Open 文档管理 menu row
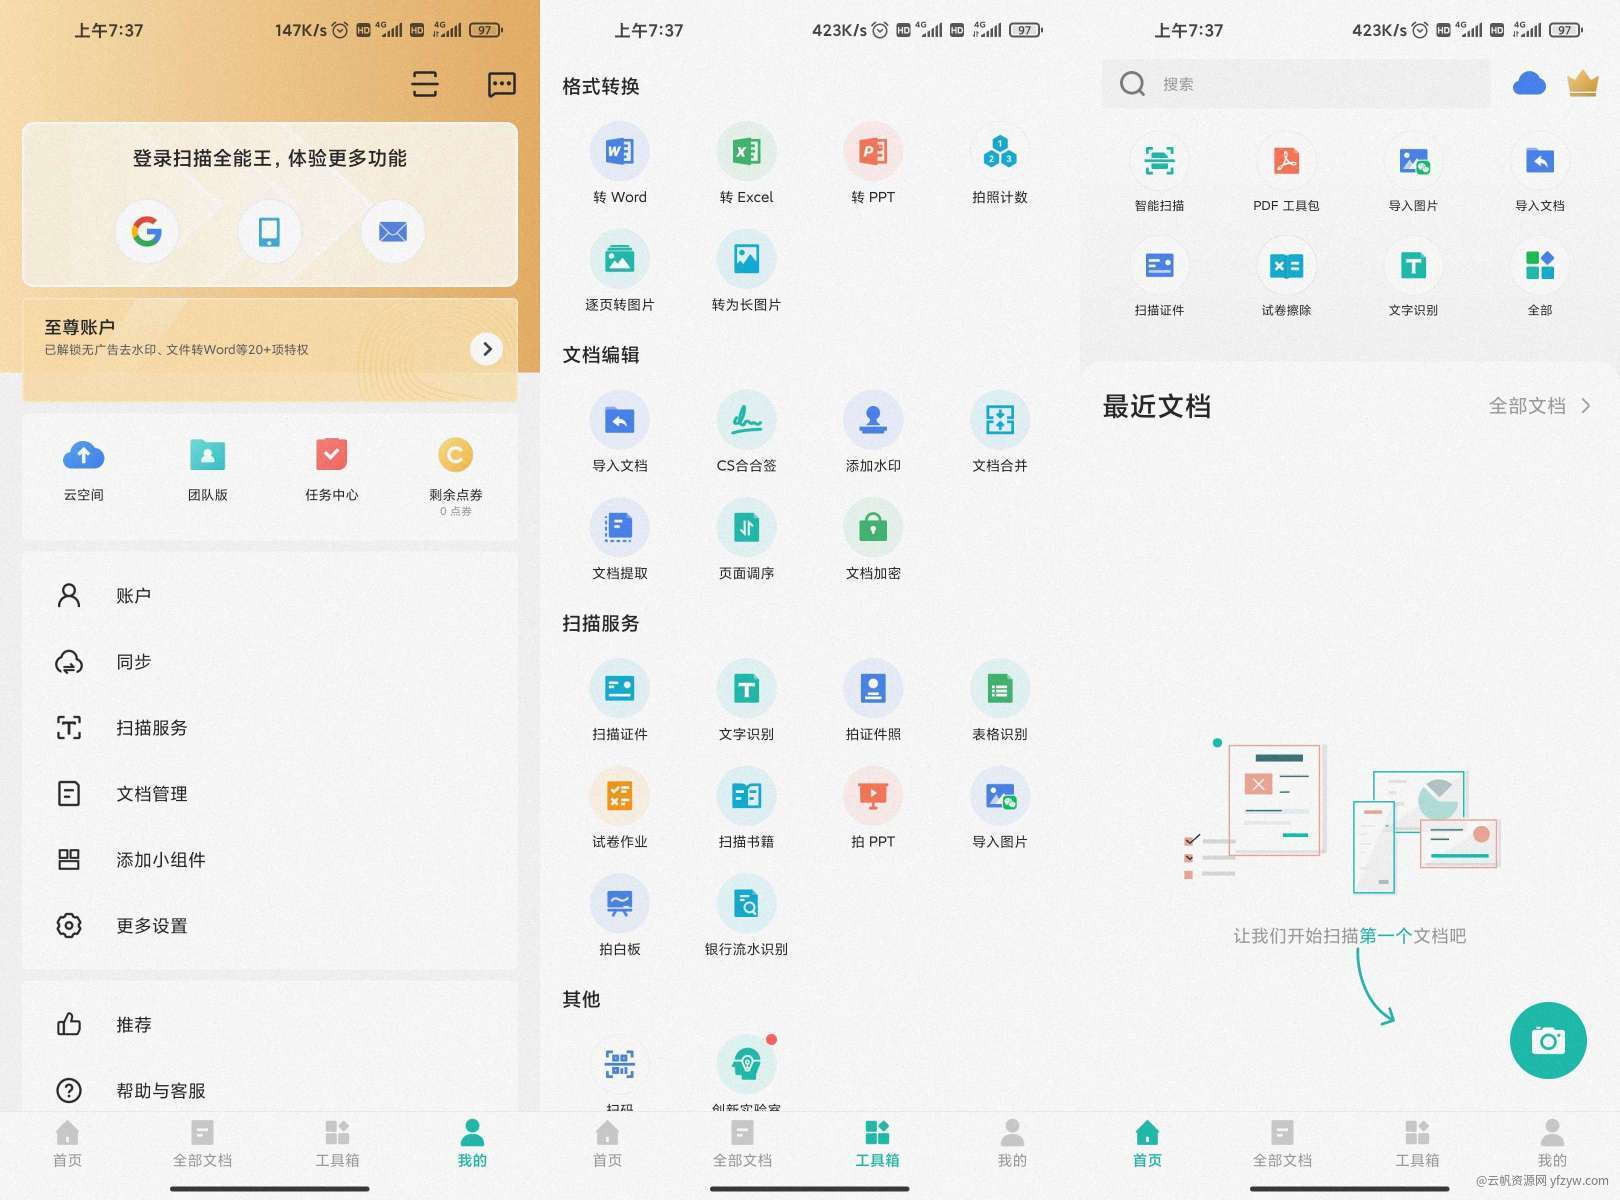 (x=270, y=794)
